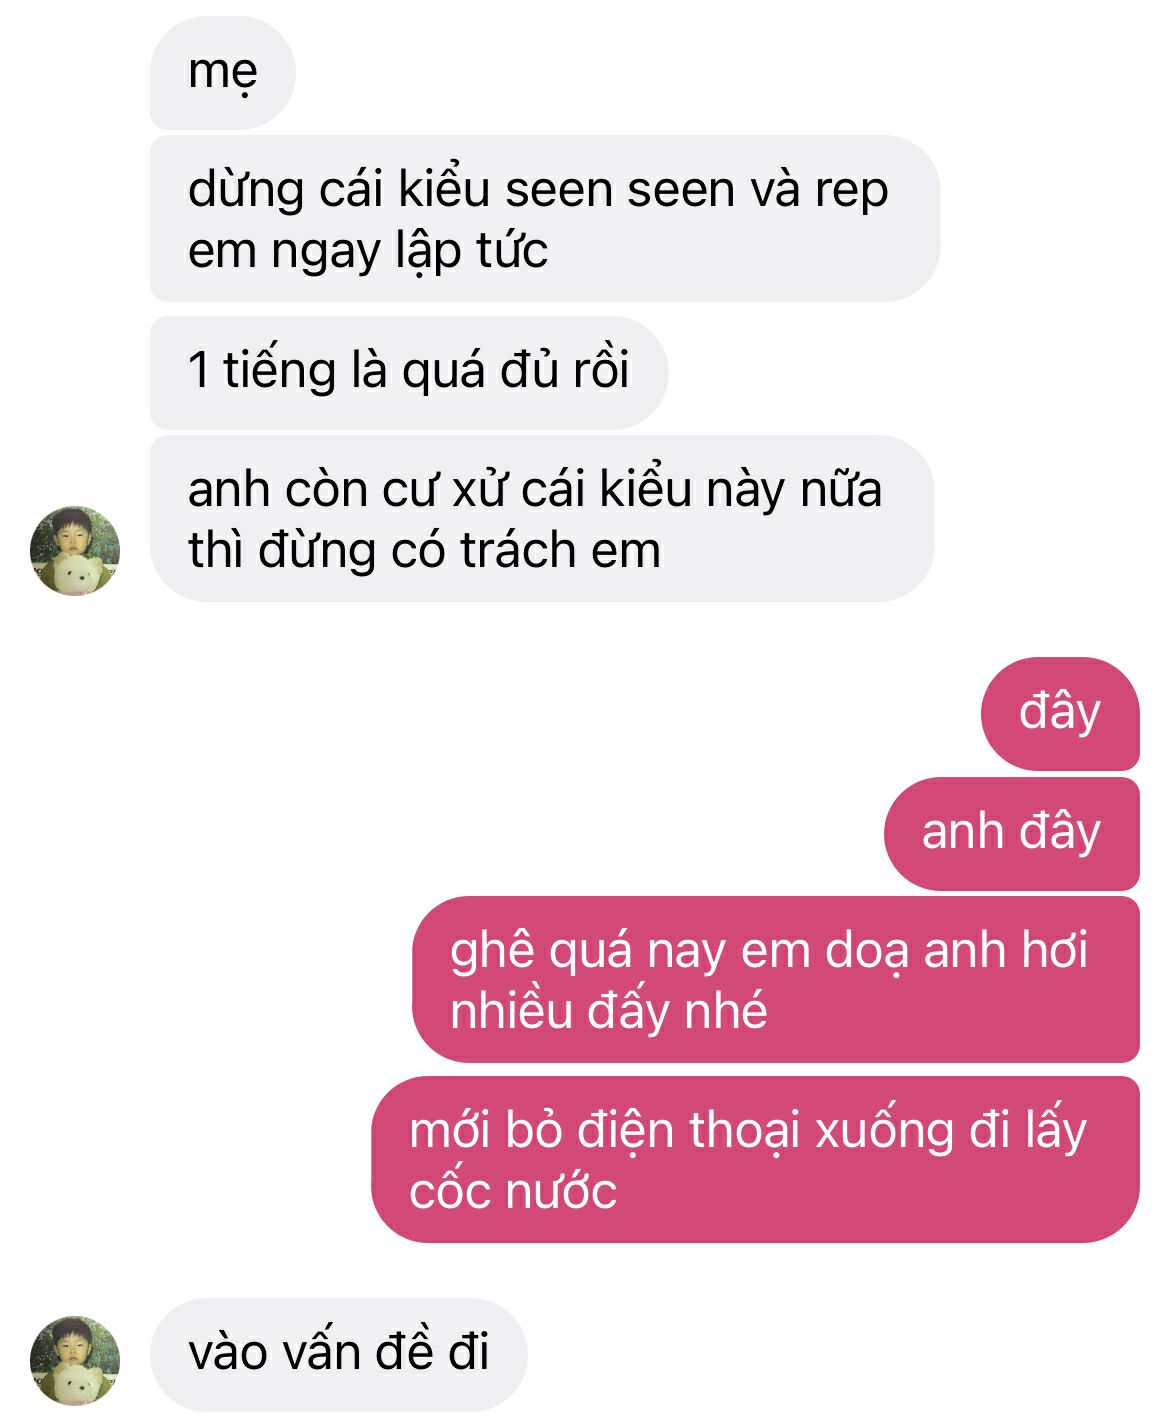The width and height of the screenshot is (1170, 1428).
Task: Tap the pink "anh đây" message bubble
Action: 1012,833
